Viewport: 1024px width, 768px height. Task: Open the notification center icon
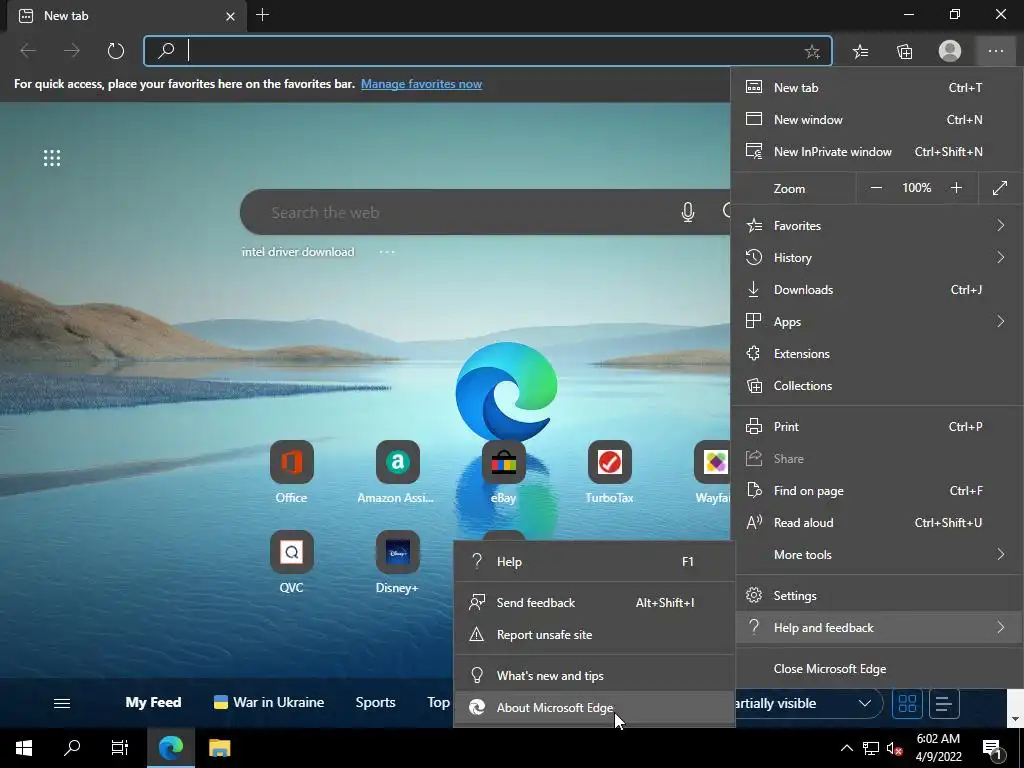pyautogui.click(x=993, y=748)
